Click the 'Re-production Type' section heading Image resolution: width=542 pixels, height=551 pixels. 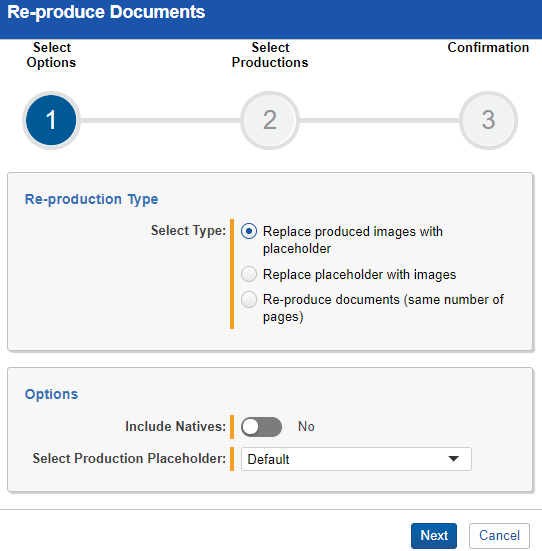[x=91, y=199]
